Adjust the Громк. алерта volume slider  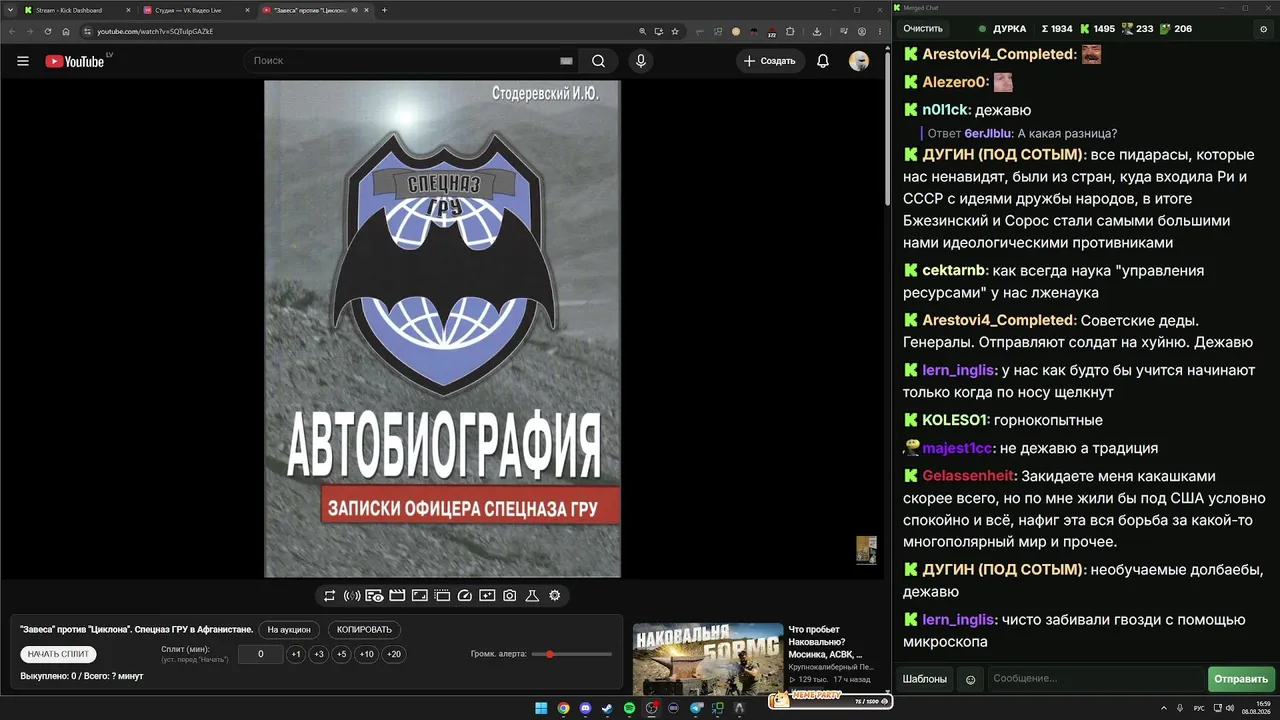tap(572, 654)
